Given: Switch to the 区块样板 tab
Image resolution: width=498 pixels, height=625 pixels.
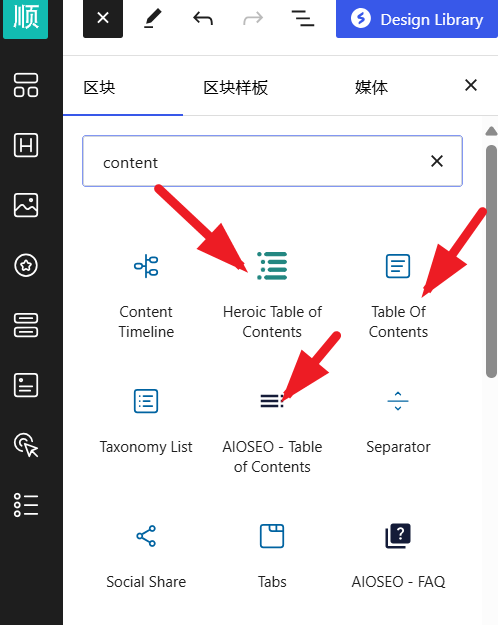Looking at the screenshot, I should tap(236, 88).
